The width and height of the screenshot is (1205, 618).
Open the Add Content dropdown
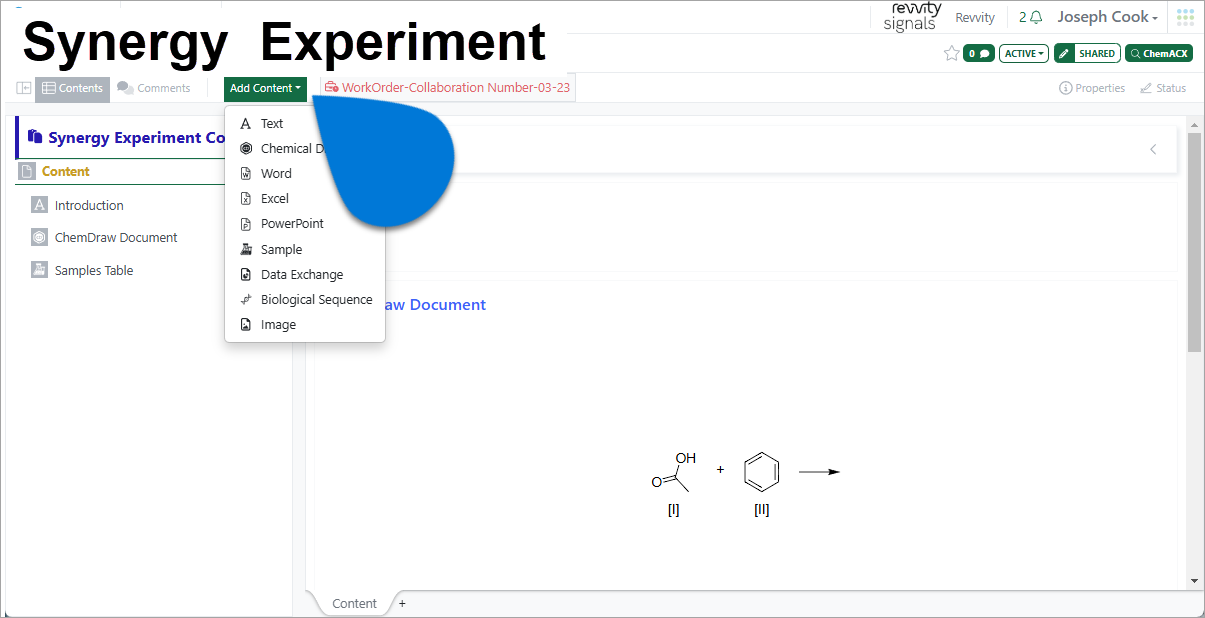[x=265, y=88]
